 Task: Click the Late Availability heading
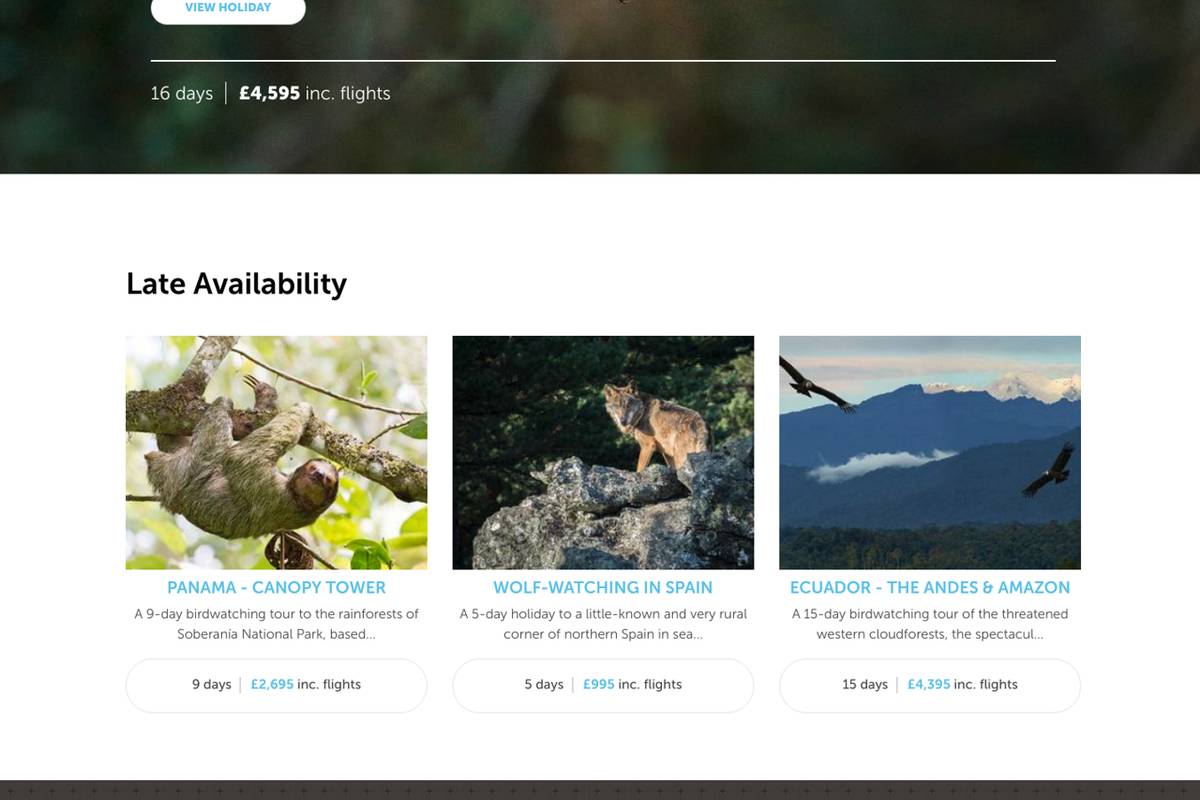237,284
